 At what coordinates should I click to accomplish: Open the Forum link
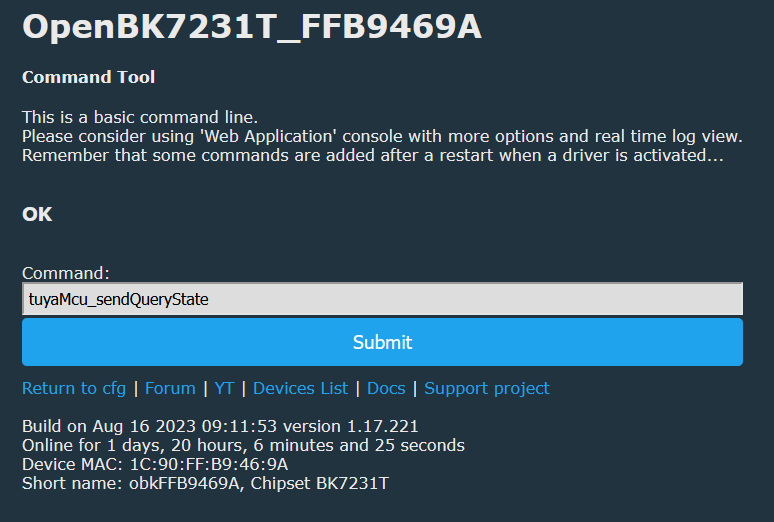(170, 388)
